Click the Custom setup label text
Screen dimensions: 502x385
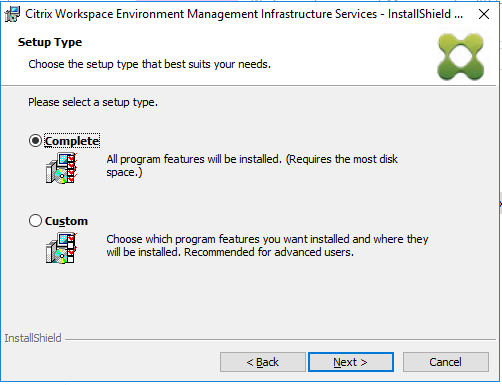66,221
